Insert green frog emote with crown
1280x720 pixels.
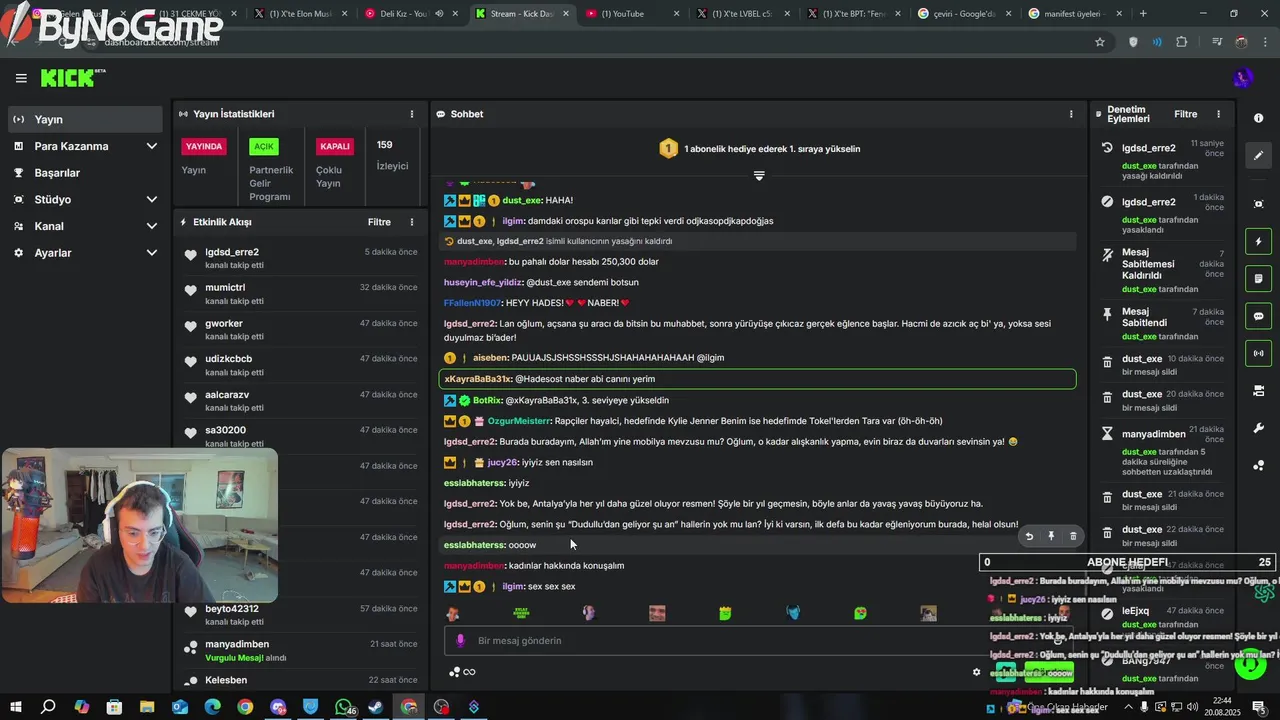tap(724, 613)
